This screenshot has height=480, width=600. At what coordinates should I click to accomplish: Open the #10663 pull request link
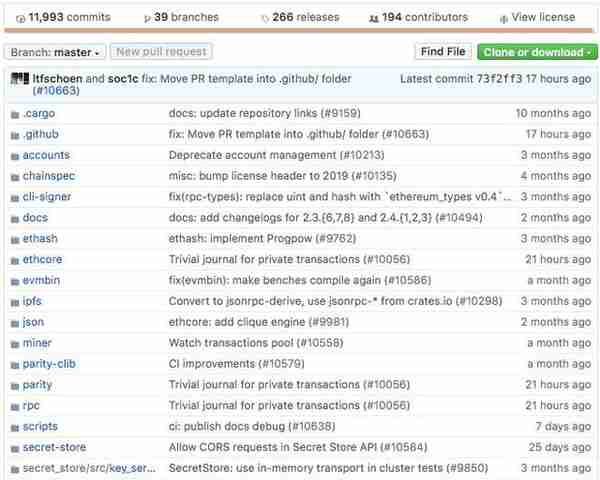[x=56, y=91]
